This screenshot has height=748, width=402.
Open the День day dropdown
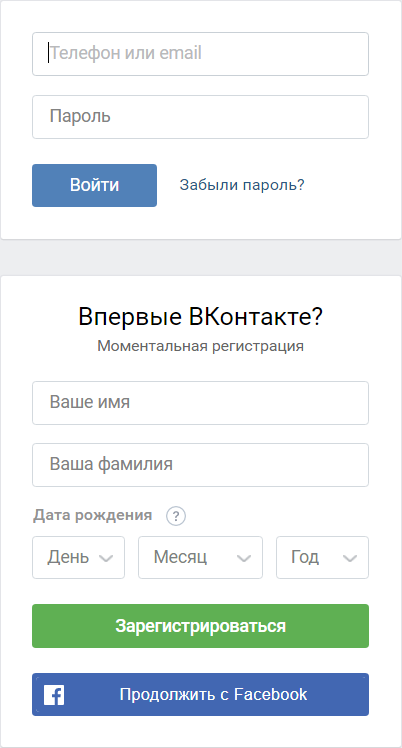(x=78, y=557)
